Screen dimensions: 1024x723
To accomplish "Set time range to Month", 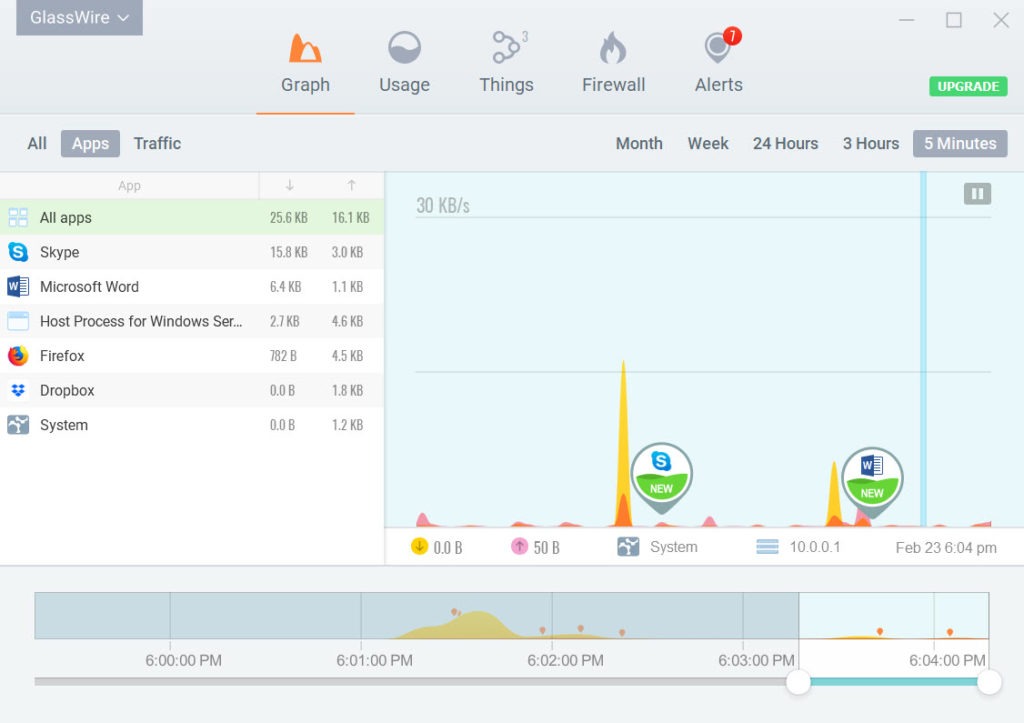I will (639, 144).
